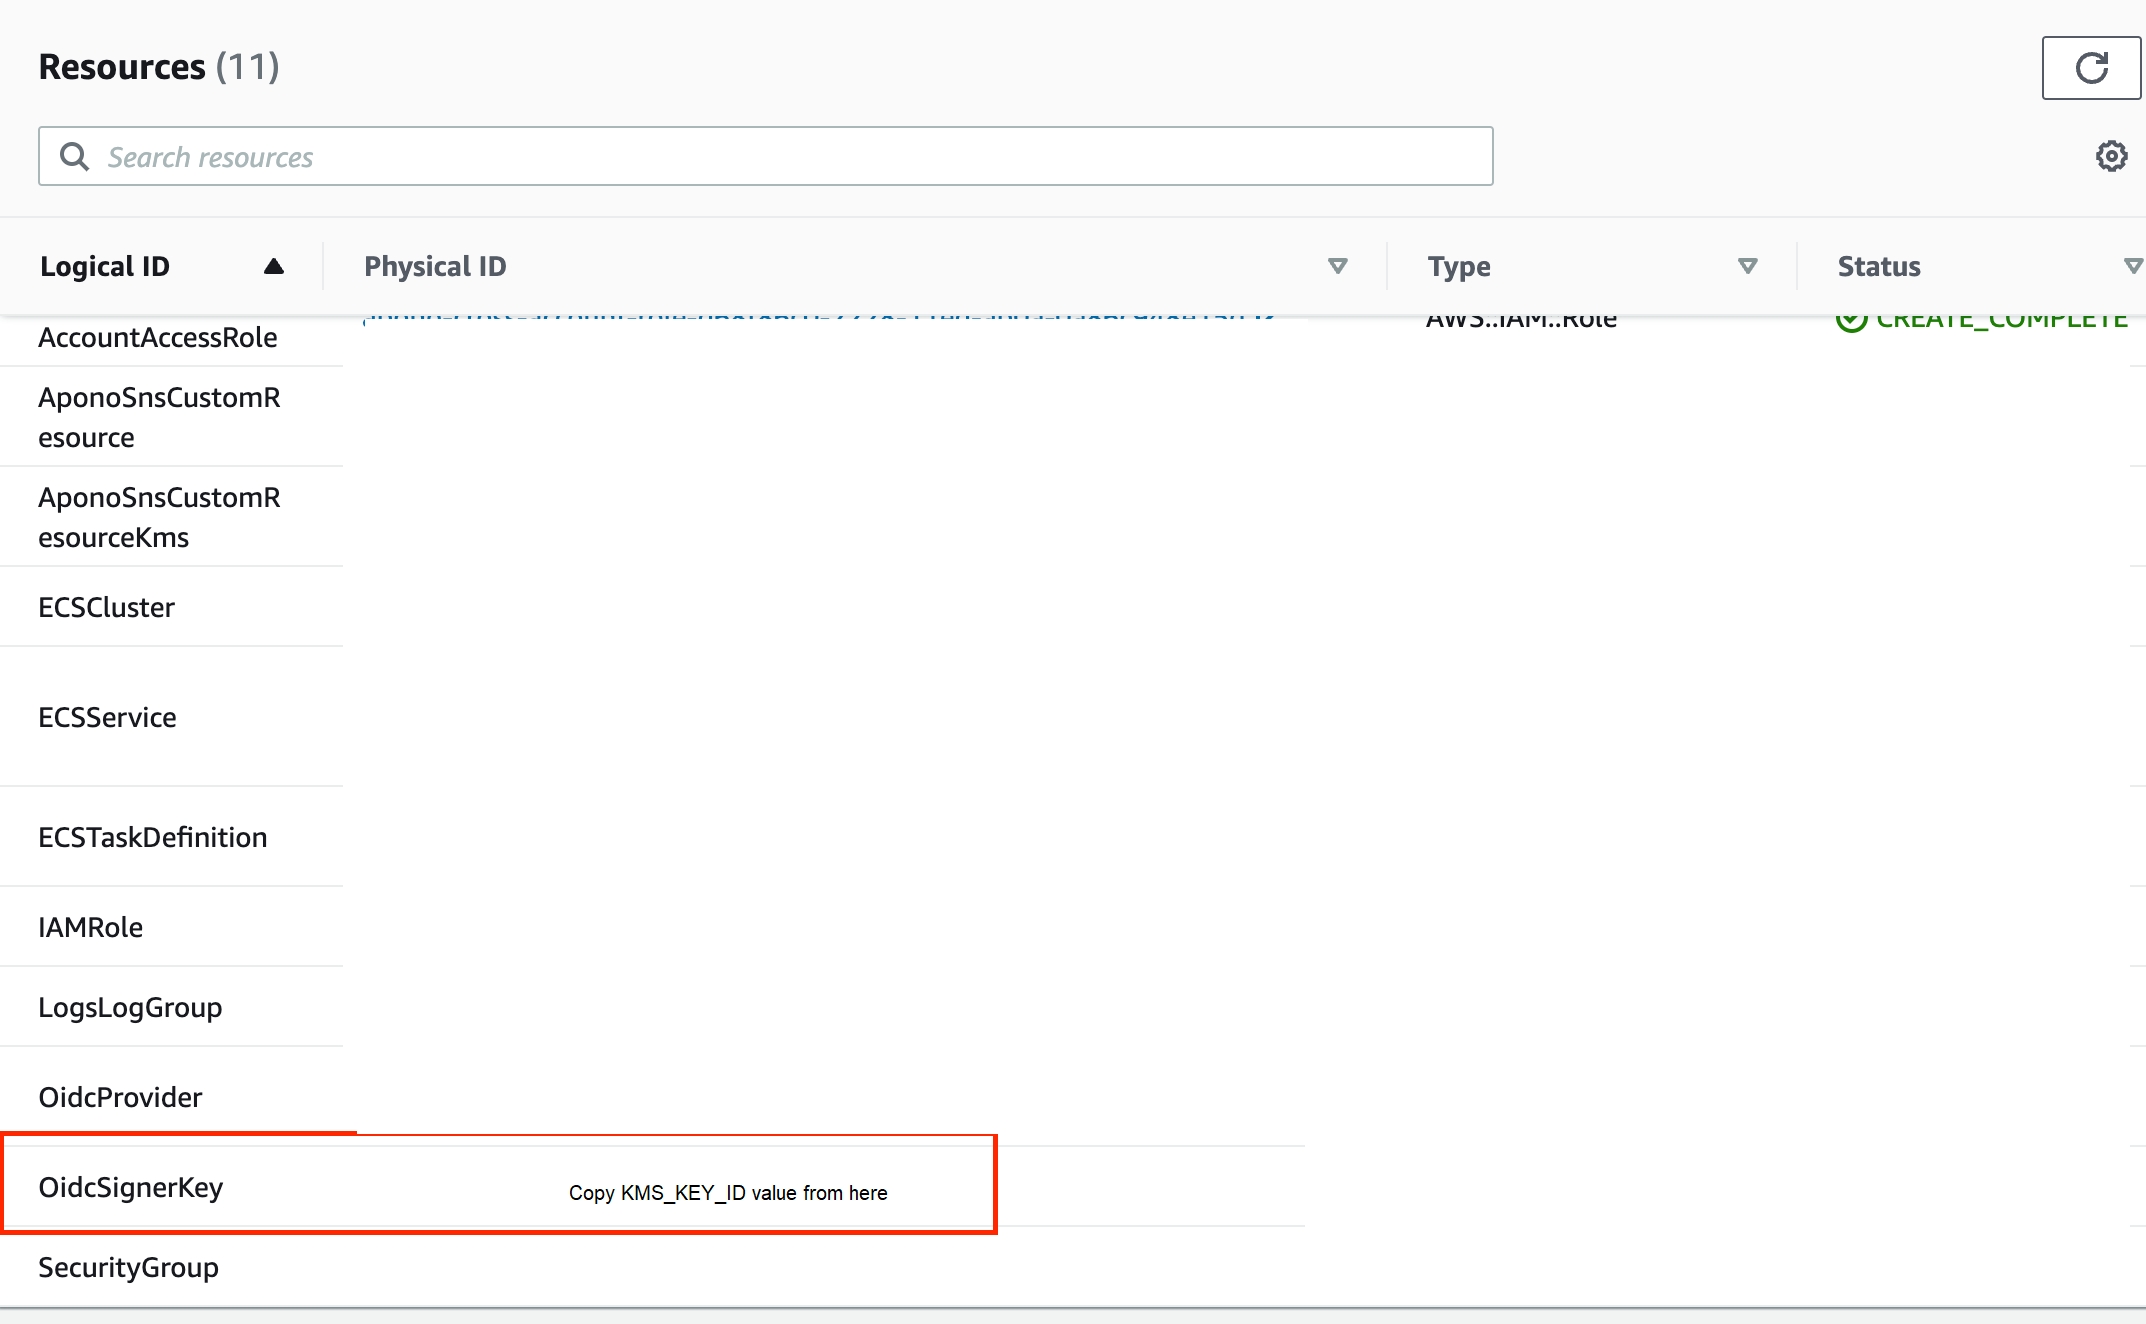Open the table settings gear icon
Image resolution: width=2146 pixels, height=1324 pixels.
pyautogui.click(x=2111, y=156)
